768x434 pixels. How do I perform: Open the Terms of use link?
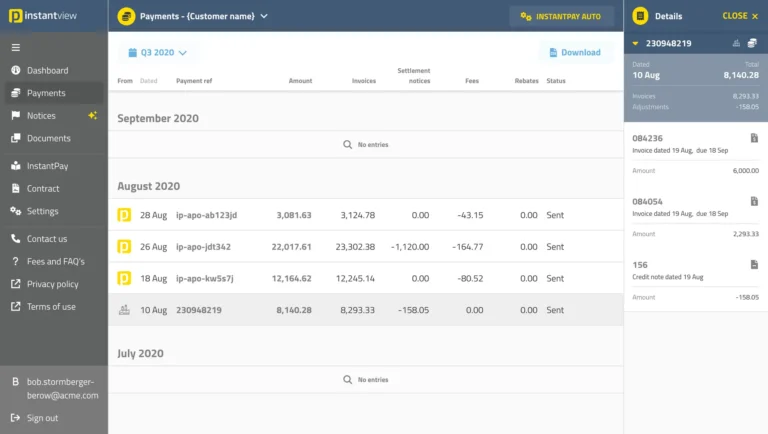coord(50,307)
